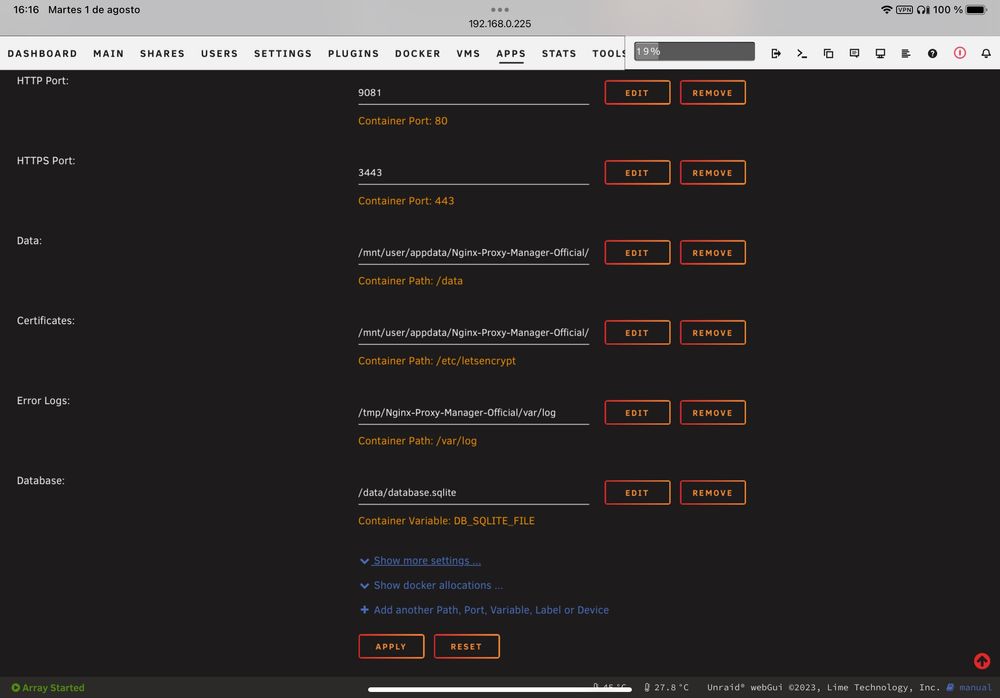Switch to the DOCKER tab

[417, 54]
